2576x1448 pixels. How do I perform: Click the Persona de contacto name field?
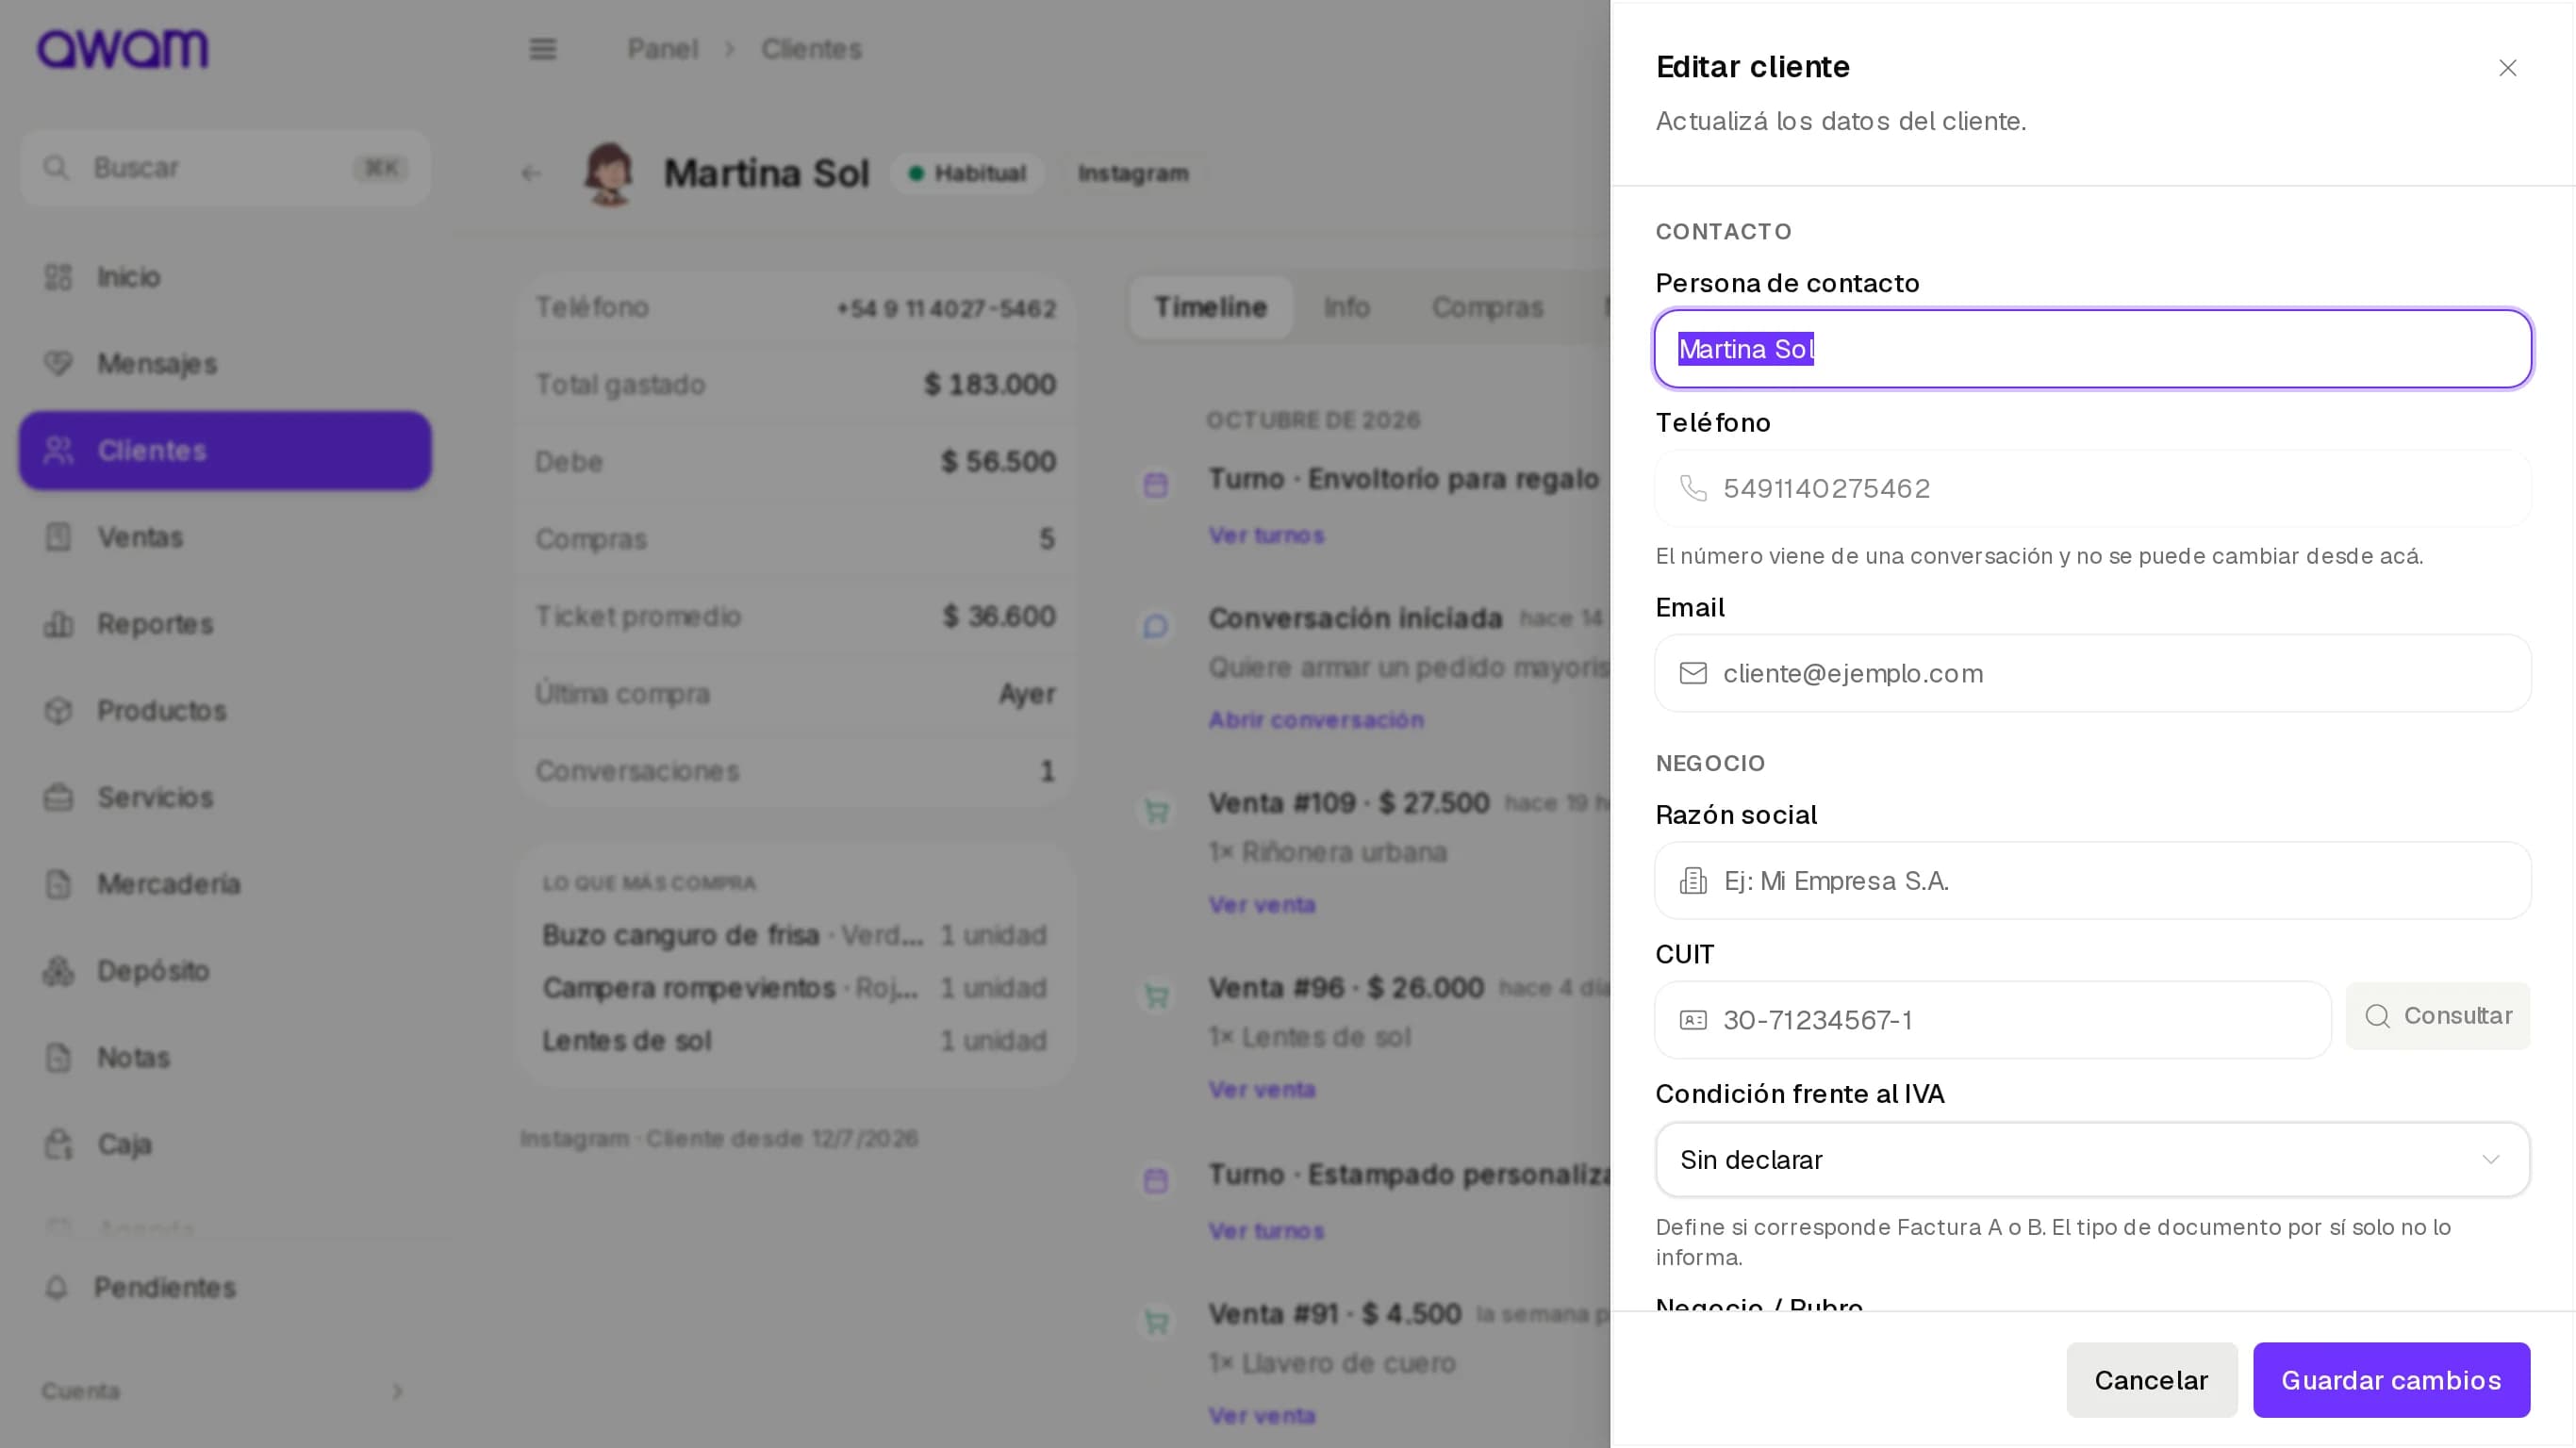coord(2092,349)
